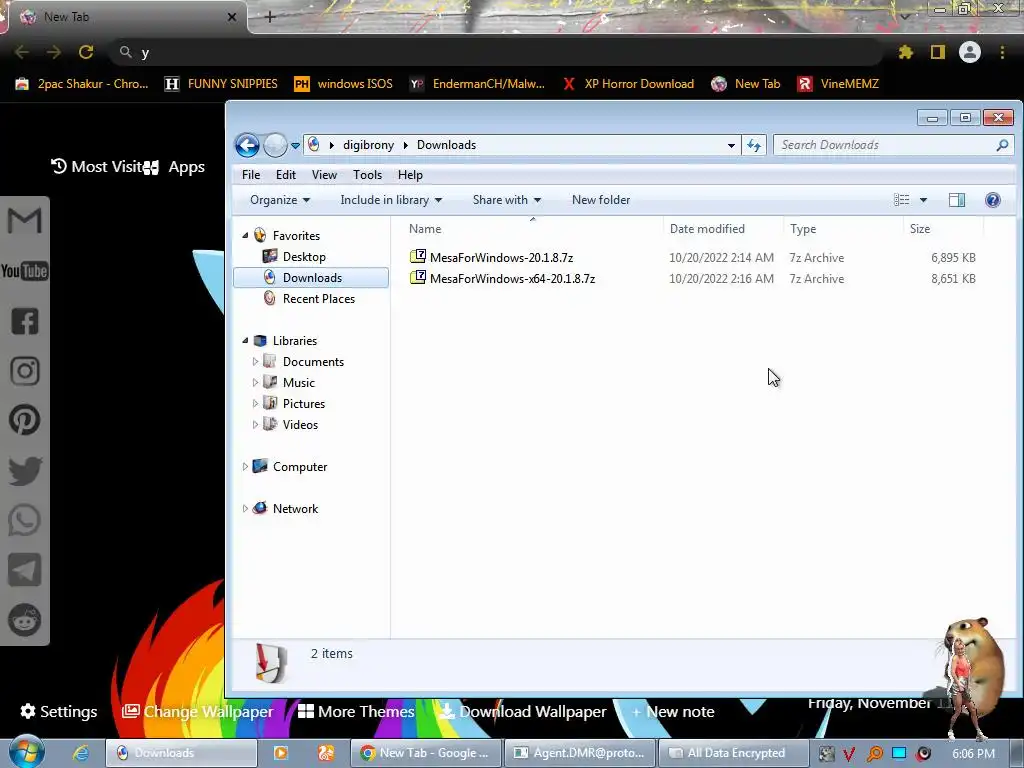The width and height of the screenshot is (1024, 768).
Task: Open the Chrome three-dot menu
Action: click(x=1002, y=52)
